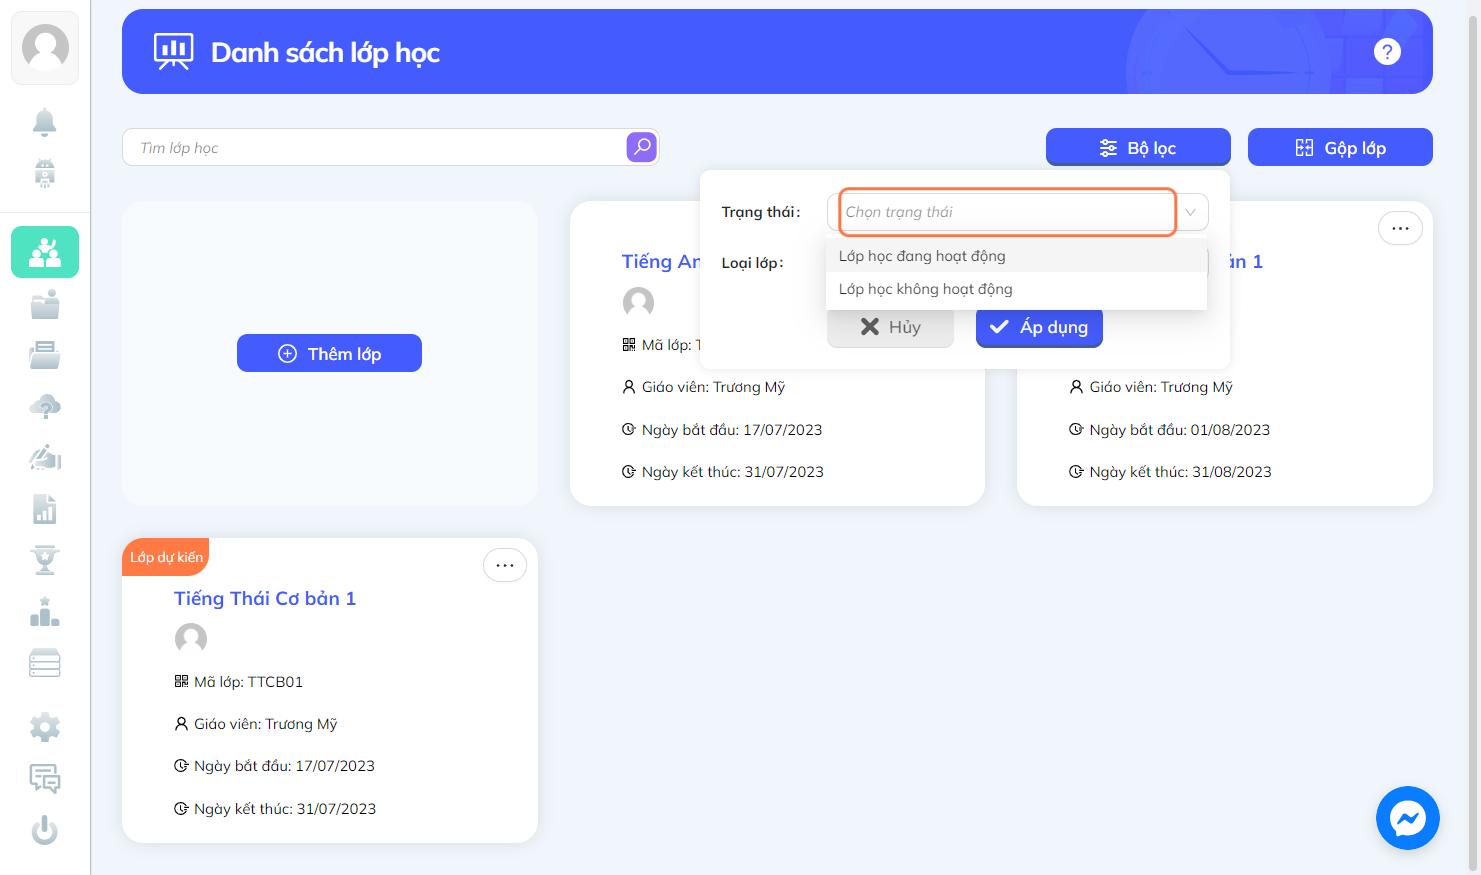Open the cloud question mark sidebar icon
Viewport: 1481px width, 875px height.
click(x=45, y=406)
